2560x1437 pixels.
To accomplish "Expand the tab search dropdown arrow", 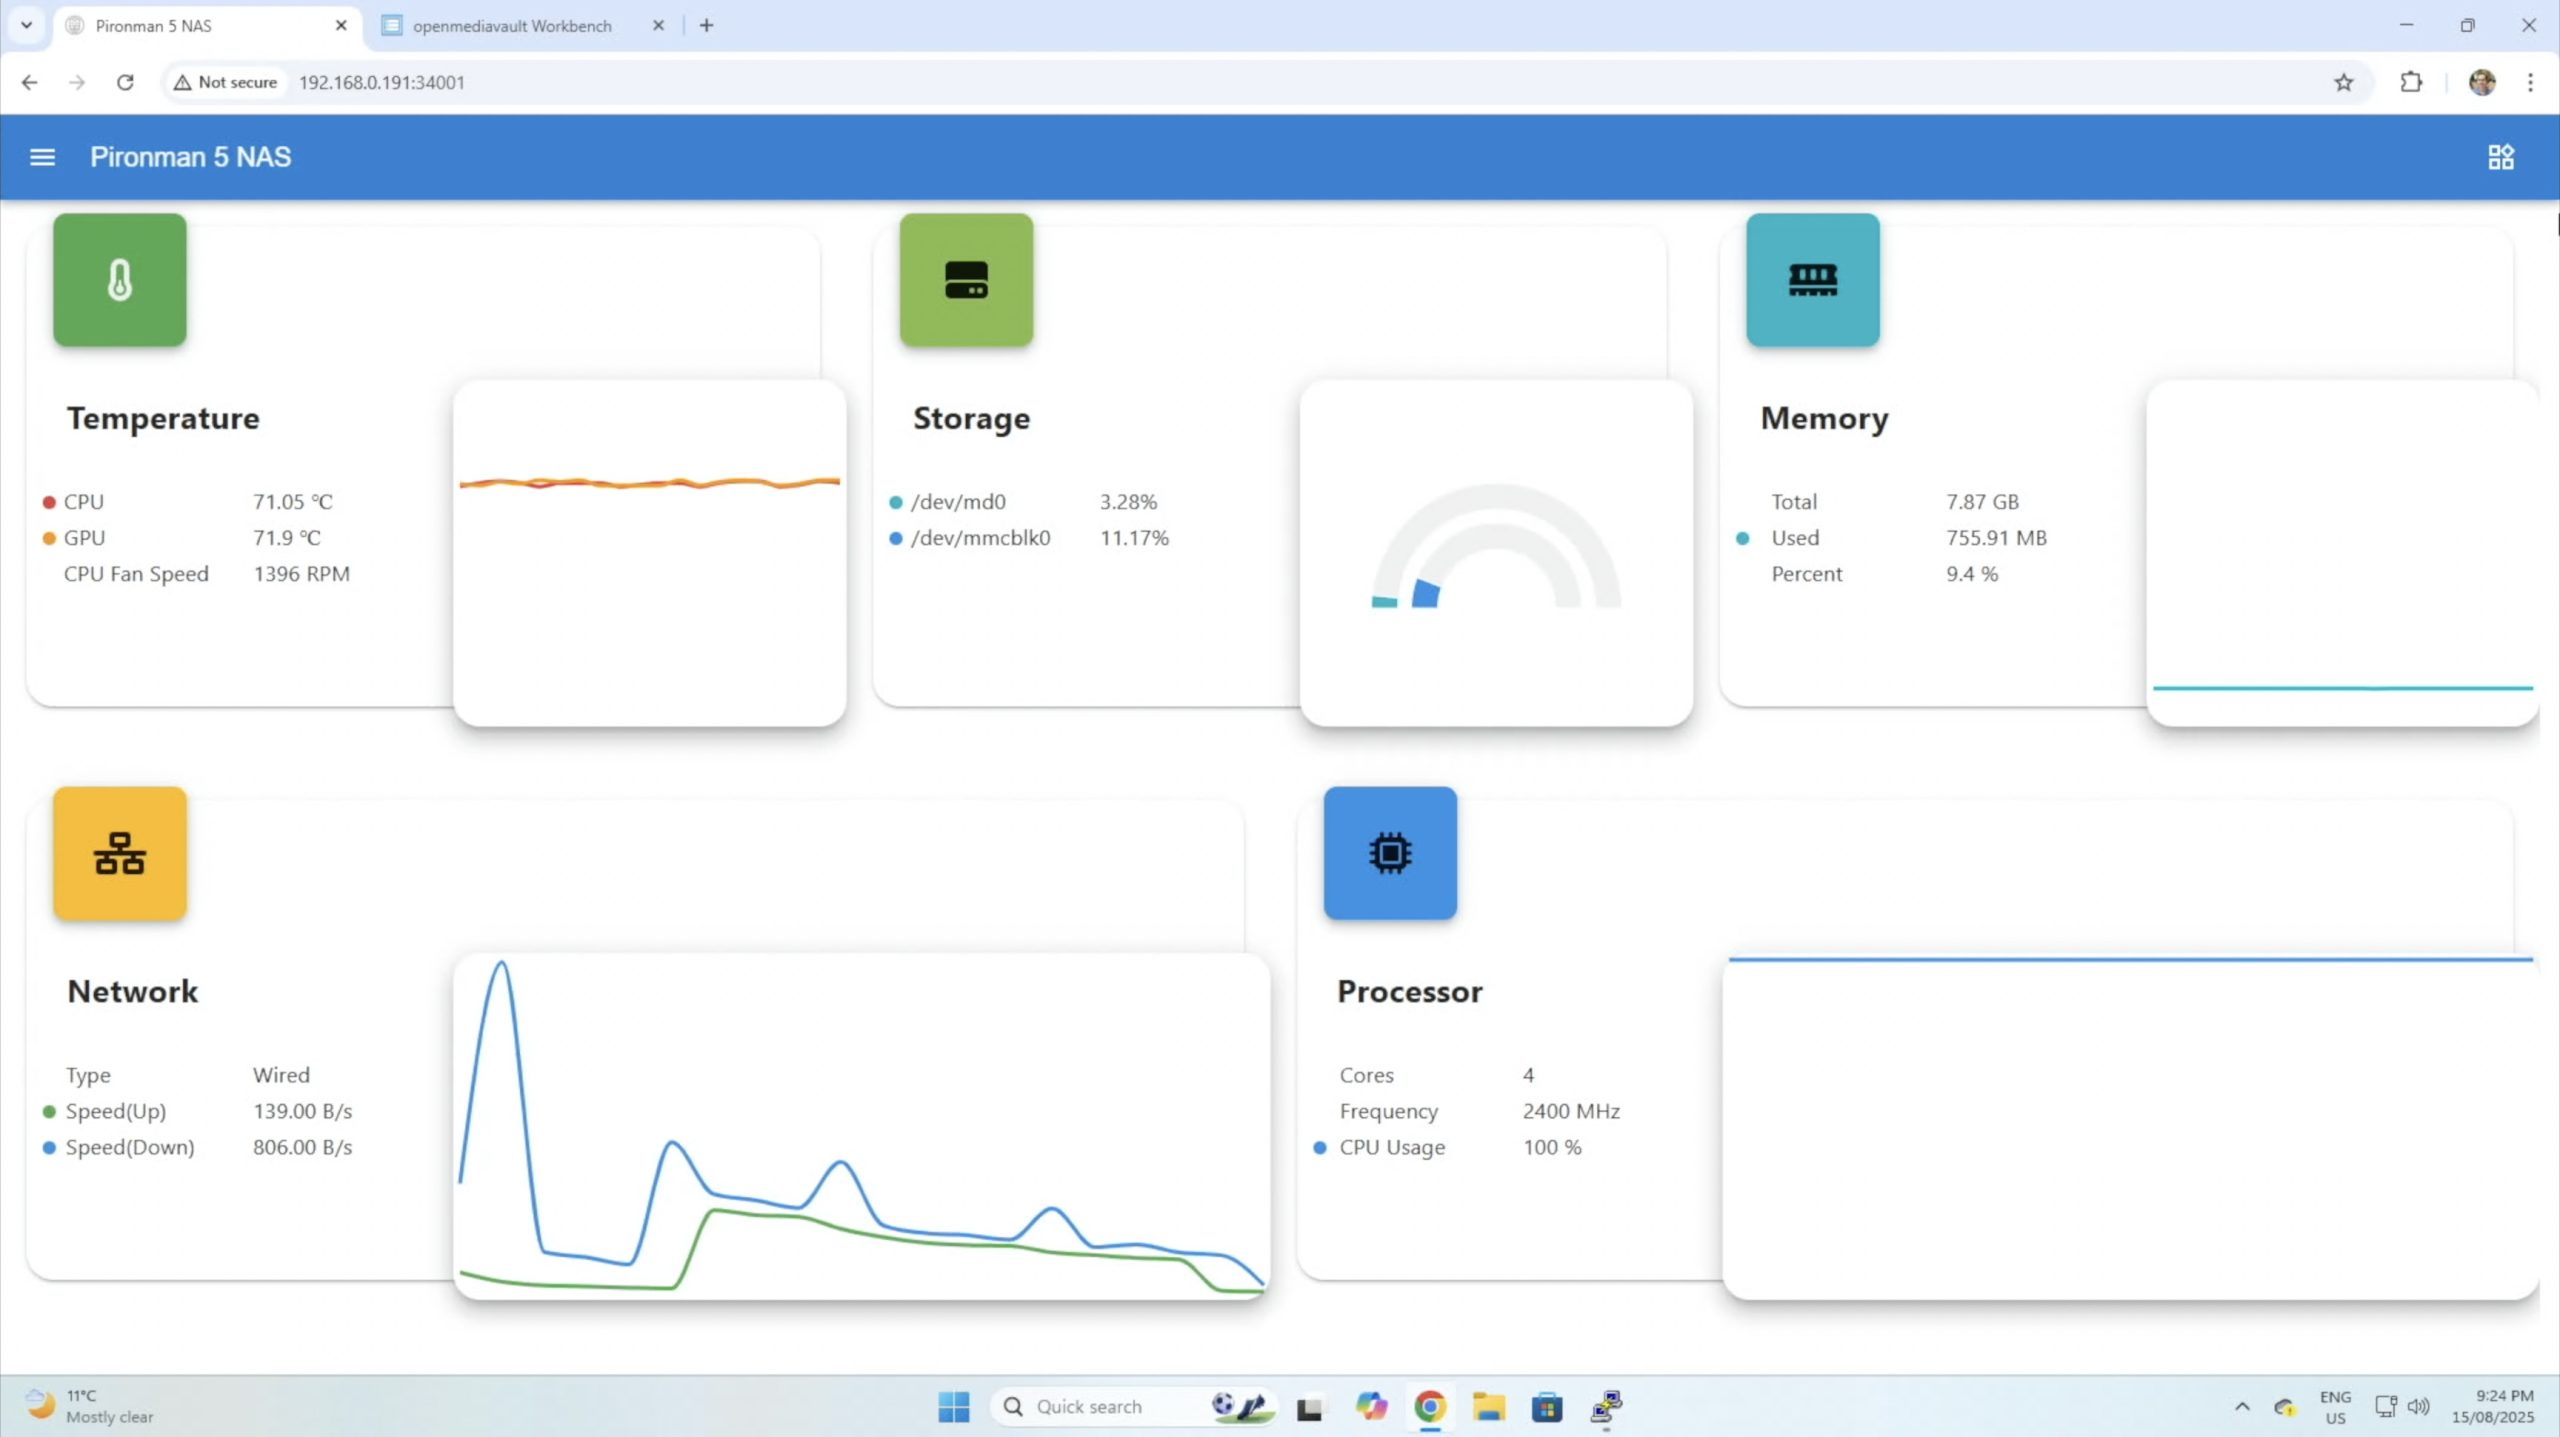I will coord(27,25).
